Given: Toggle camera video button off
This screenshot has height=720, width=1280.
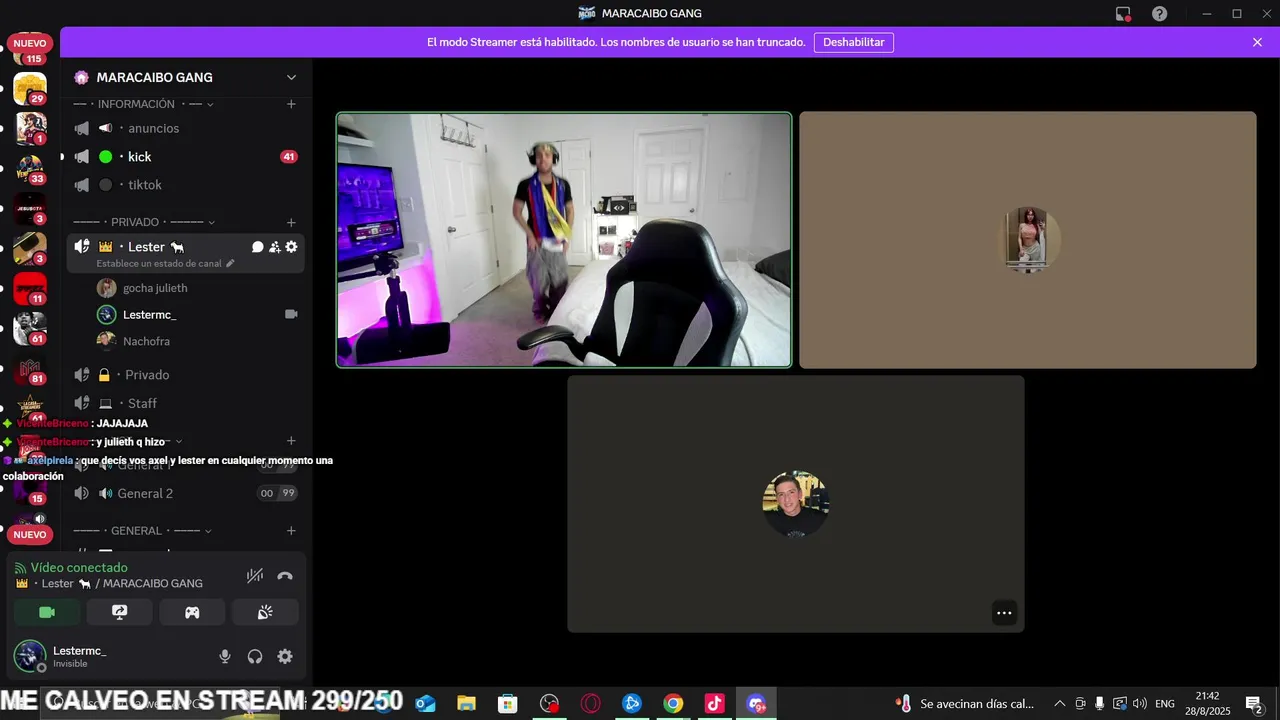Looking at the screenshot, I should (x=47, y=612).
